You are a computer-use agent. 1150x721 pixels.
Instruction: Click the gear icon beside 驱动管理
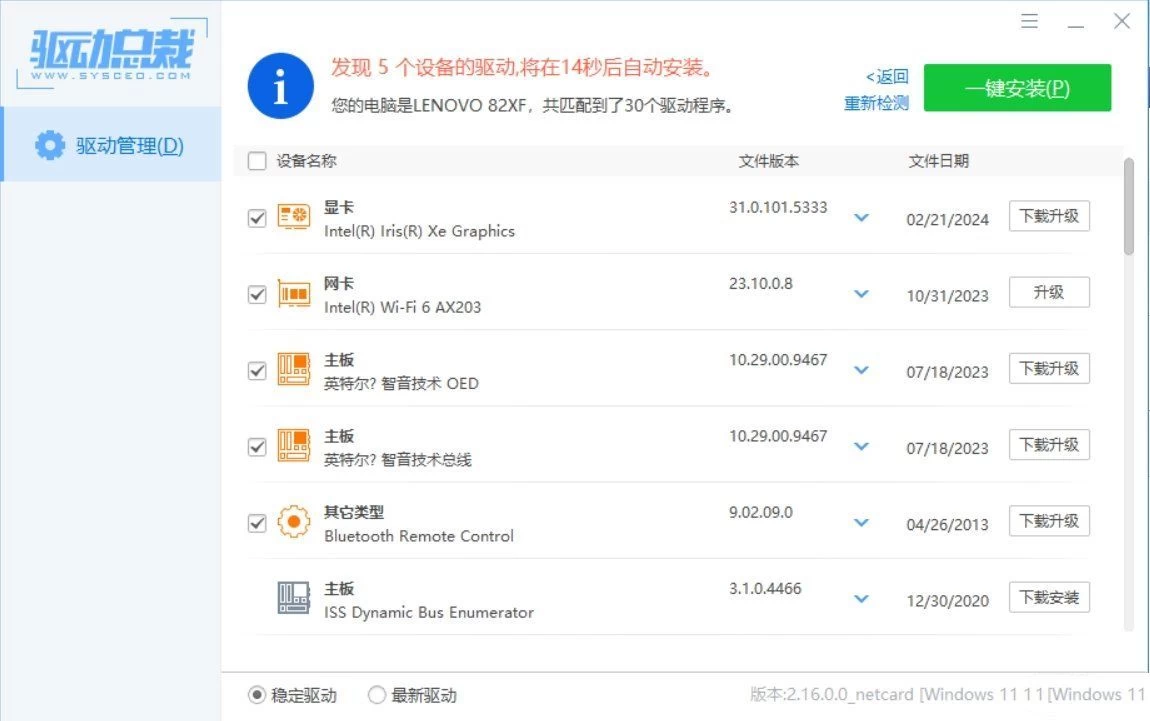click(50, 145)
